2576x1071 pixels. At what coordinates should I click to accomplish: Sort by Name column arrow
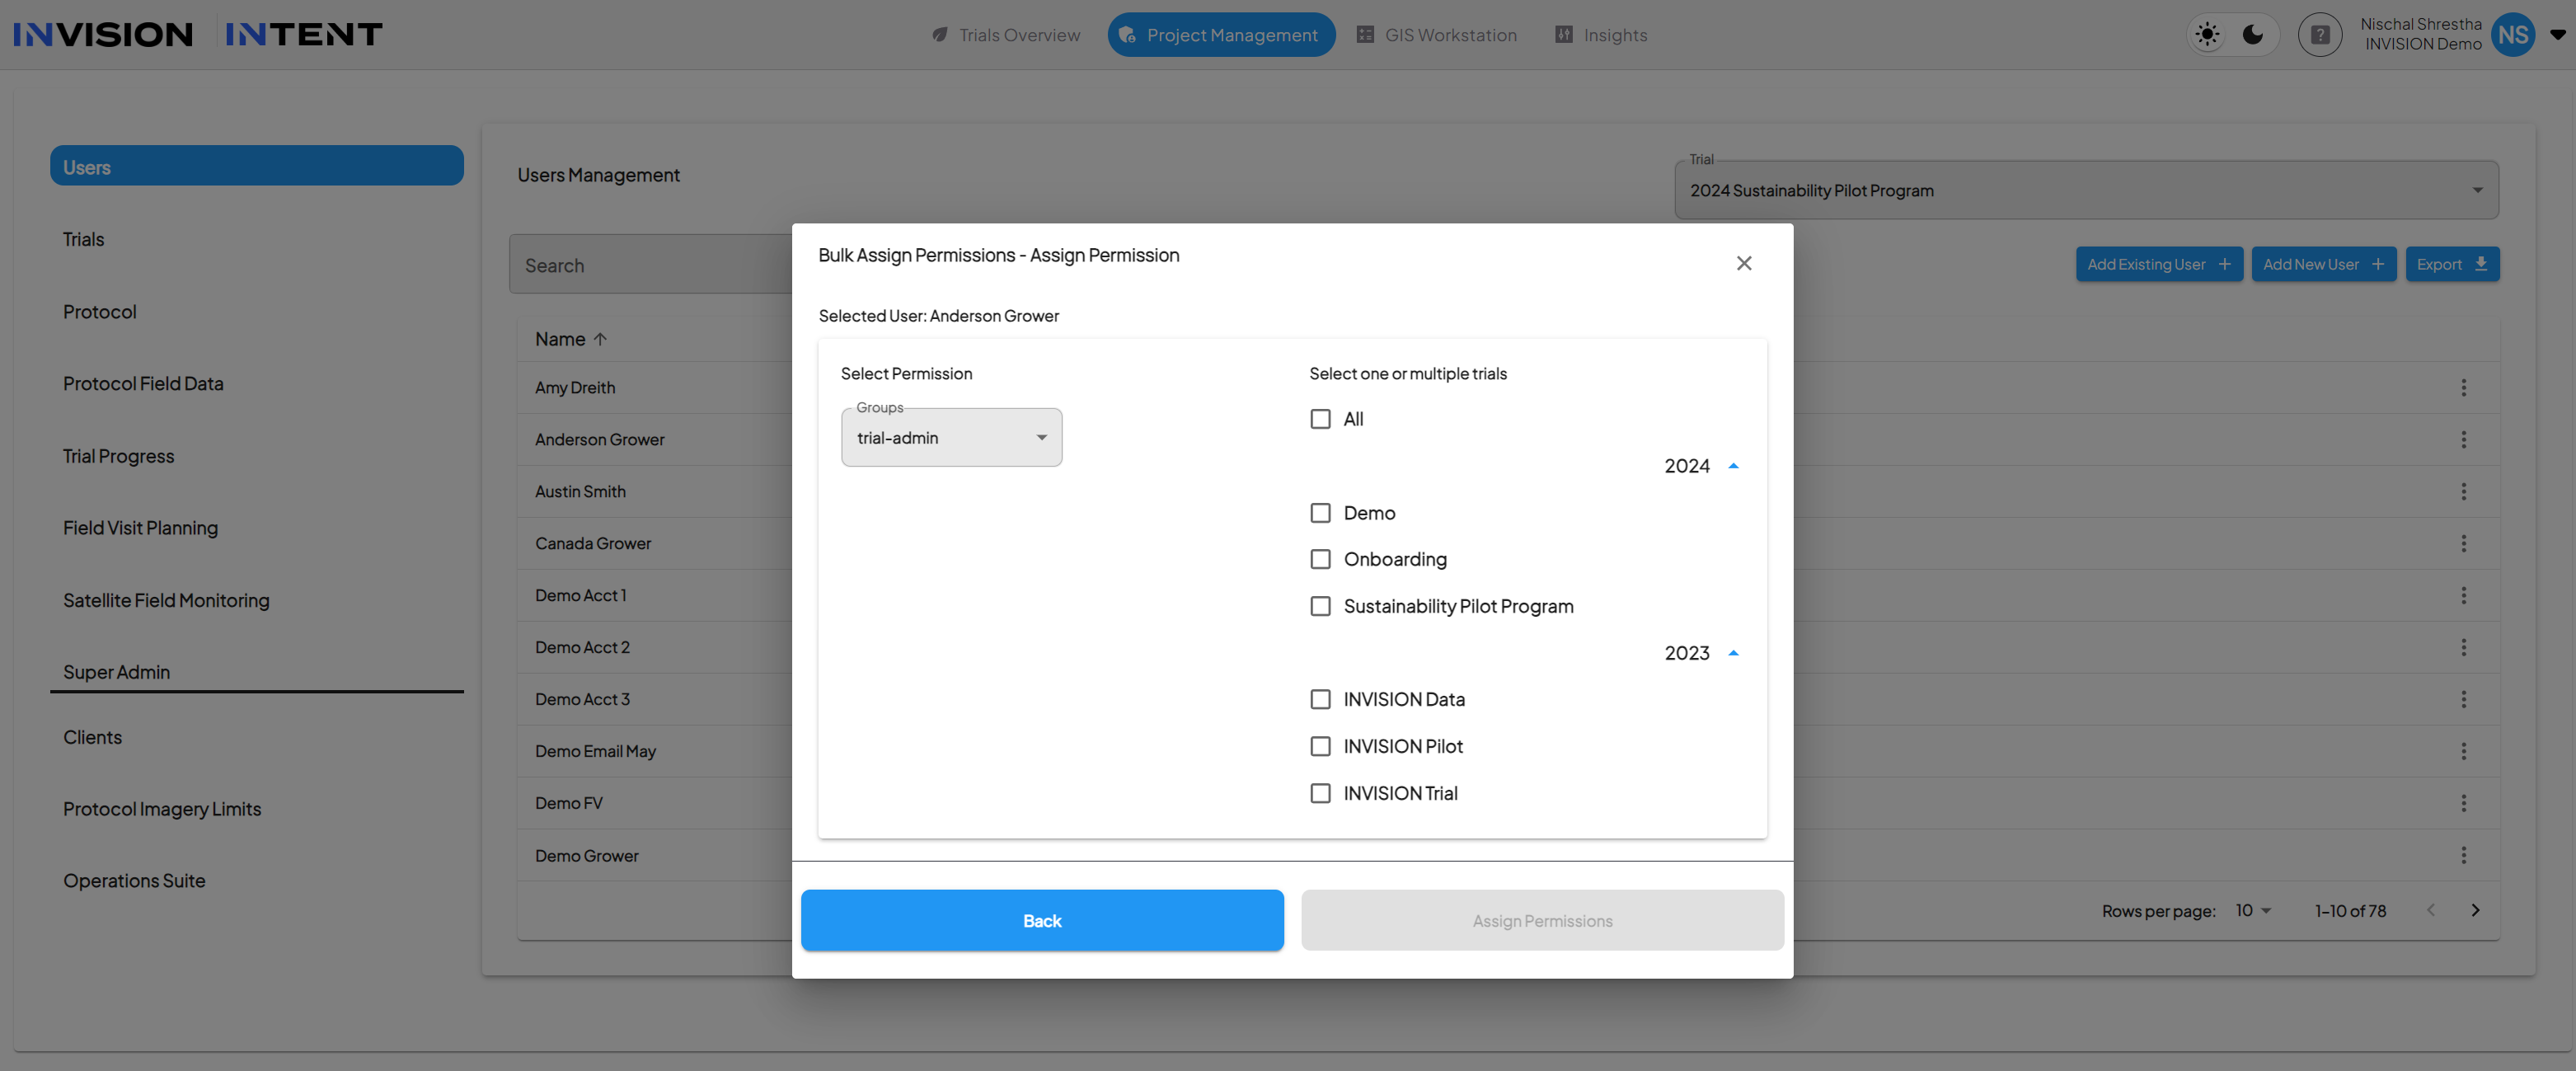click(600, 340)
